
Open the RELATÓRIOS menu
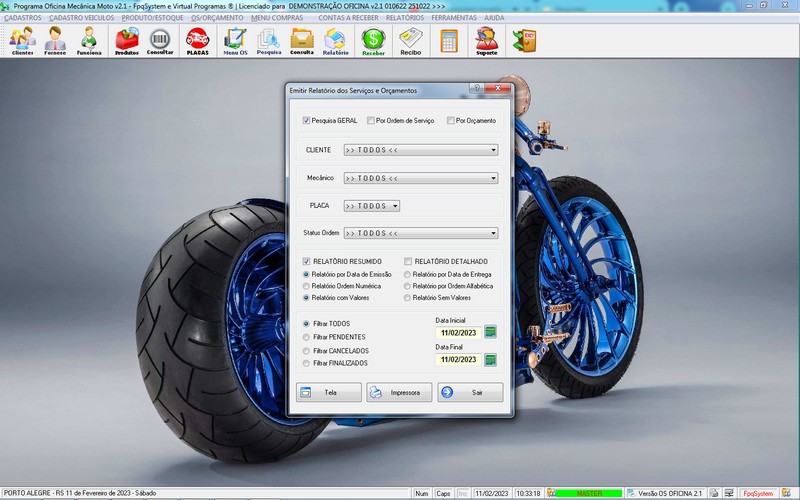pyautogui.click(x=405, y=18)
